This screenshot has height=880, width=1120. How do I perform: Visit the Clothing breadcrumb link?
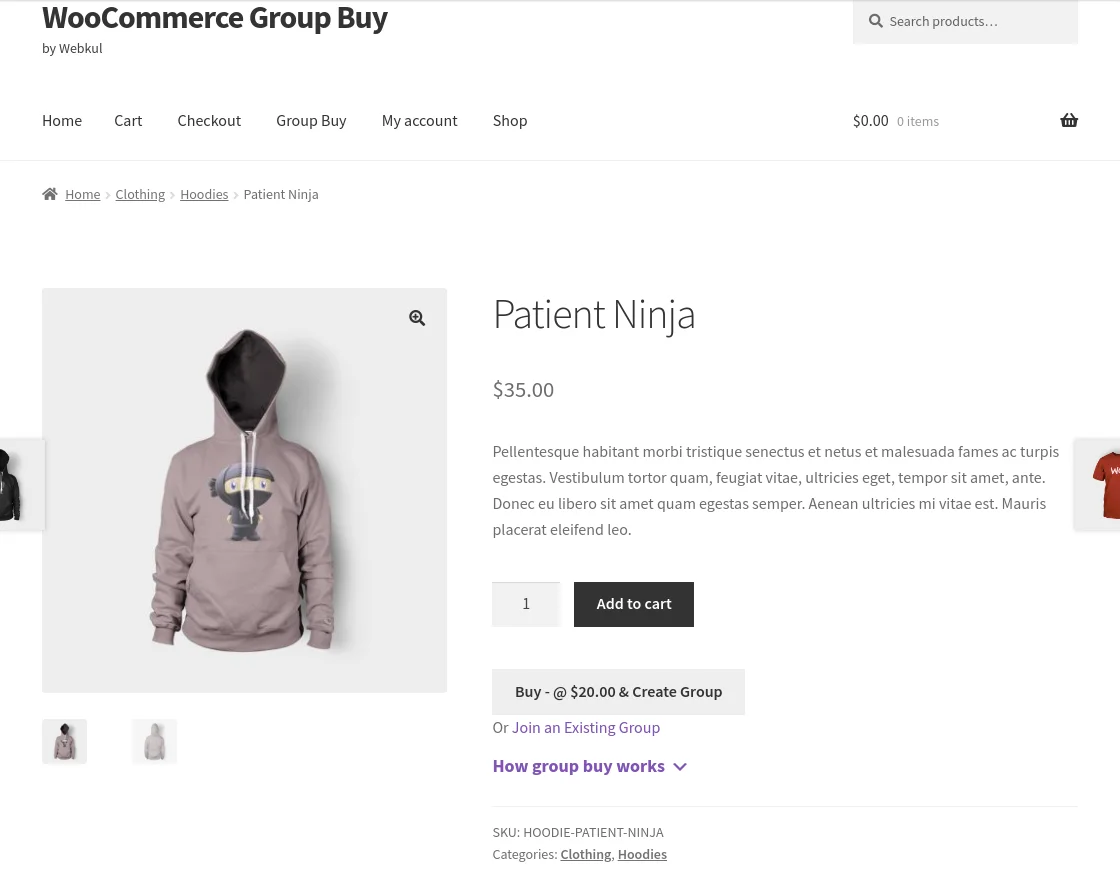(140, 194)
